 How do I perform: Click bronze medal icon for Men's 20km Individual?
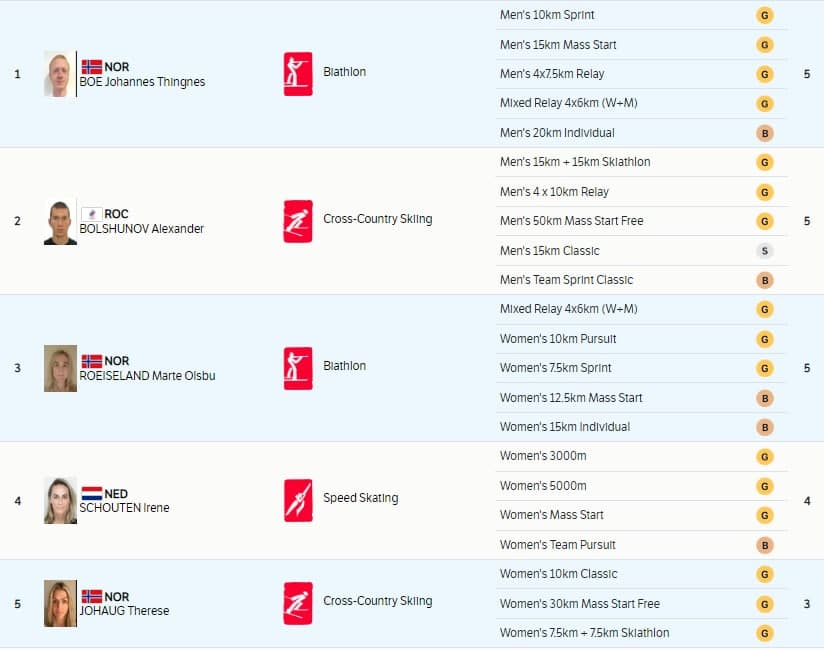point(764,133)
